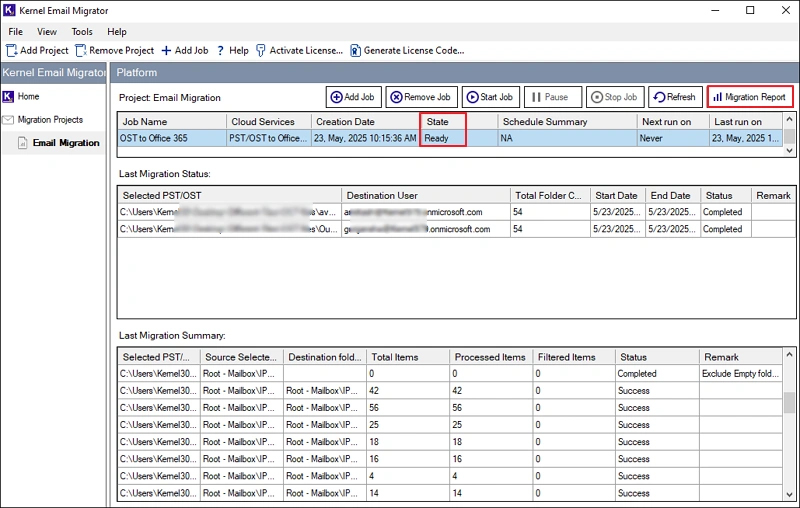The width and height of the screenshot is (800, 508).
Task: Click the End Date column header
Action: point(673,195)
